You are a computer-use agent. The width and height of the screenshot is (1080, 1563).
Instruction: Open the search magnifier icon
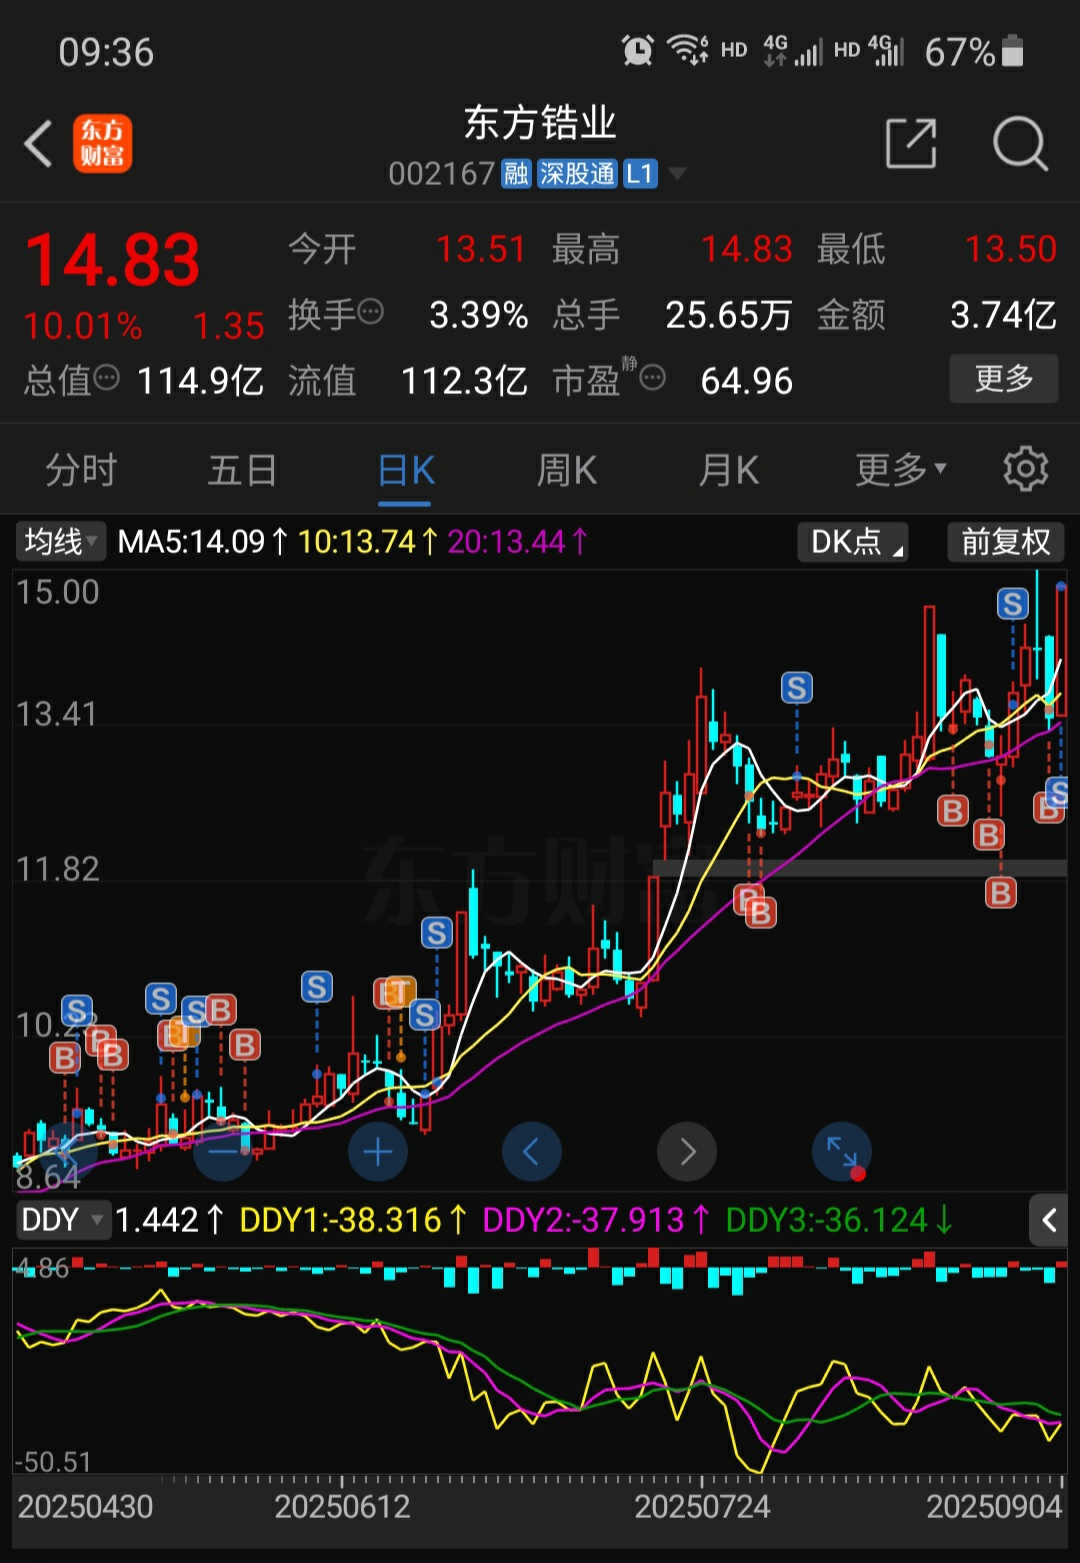pos(1020,144)
